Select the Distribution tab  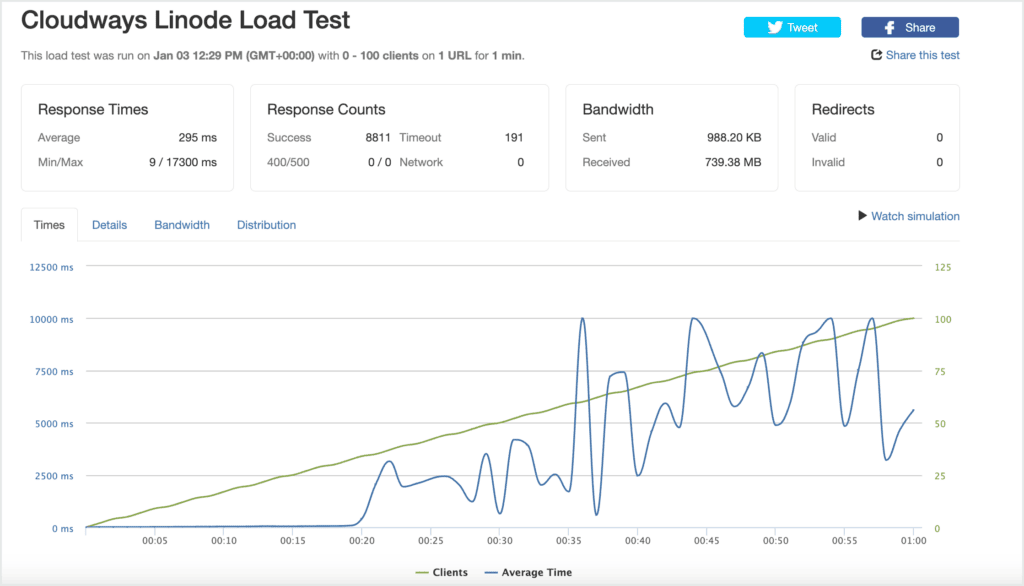tap(266, 225)
